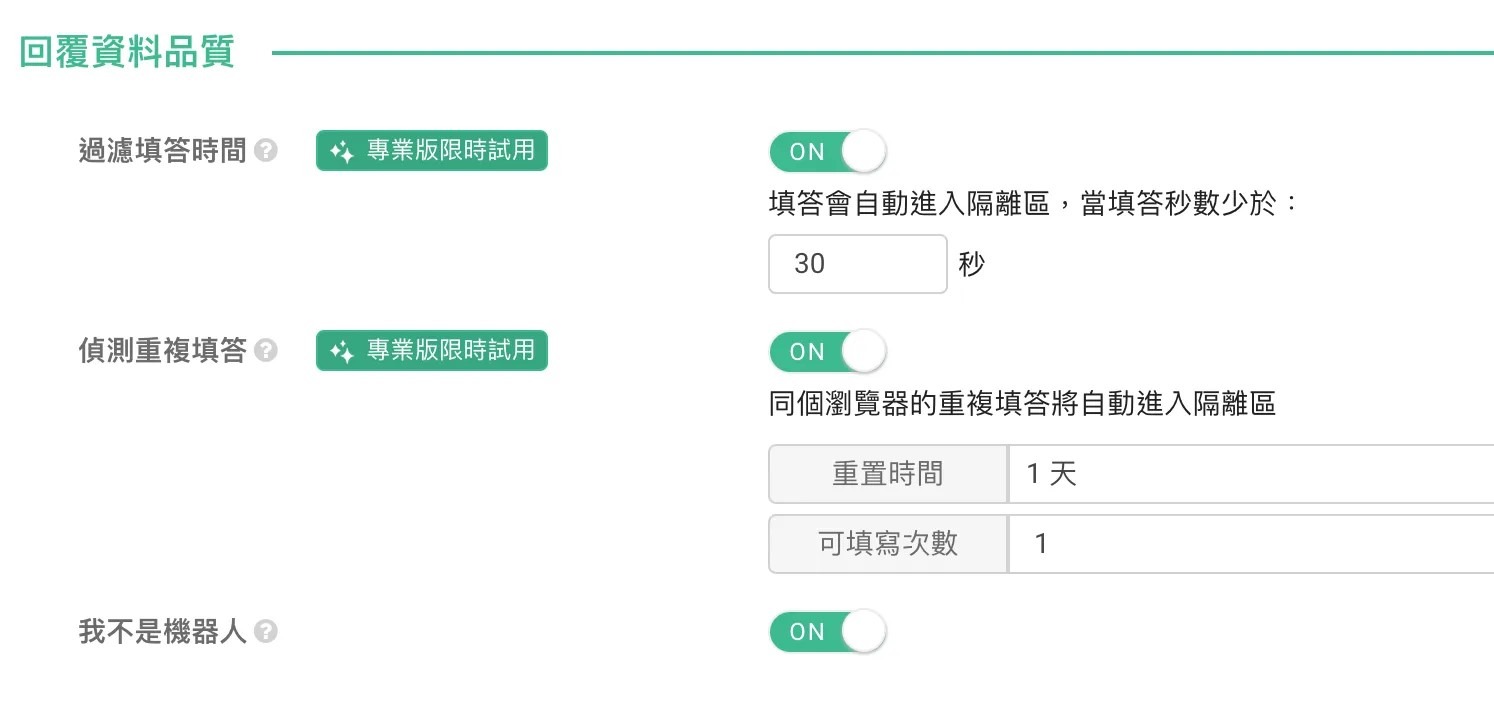1494x714 pixels.
Task: Open the 可填寫次數 dropdown showing 1
Action: tap(1251, 544)
